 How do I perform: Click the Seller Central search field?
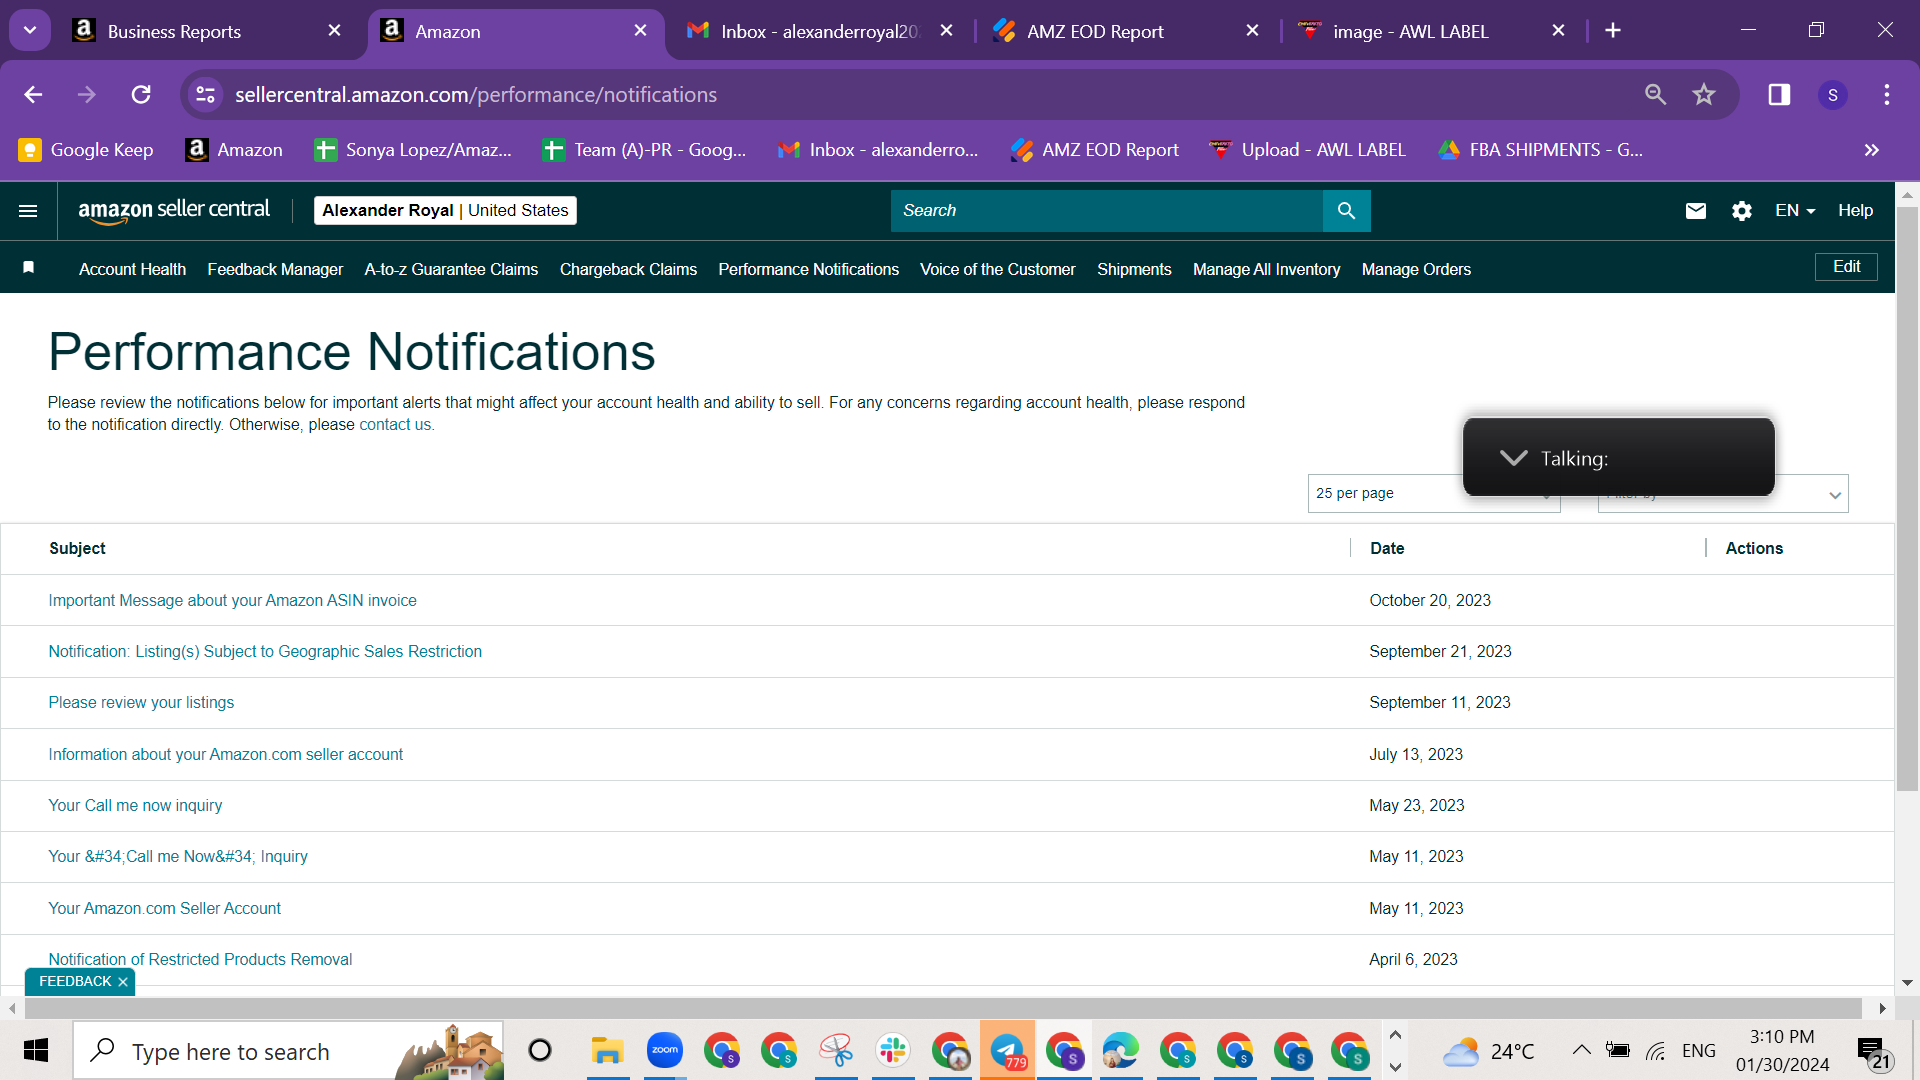click(1106, 211)
